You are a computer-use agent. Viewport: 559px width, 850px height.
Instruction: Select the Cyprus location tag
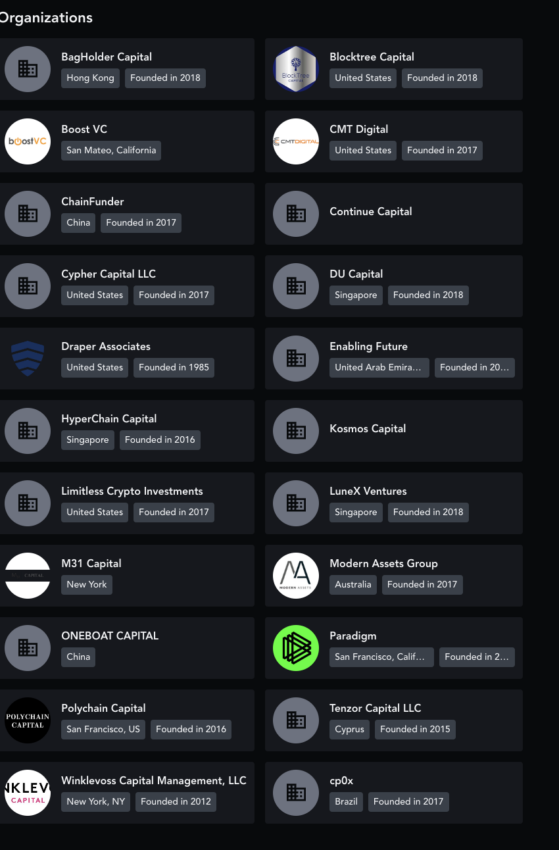(349, 729)
